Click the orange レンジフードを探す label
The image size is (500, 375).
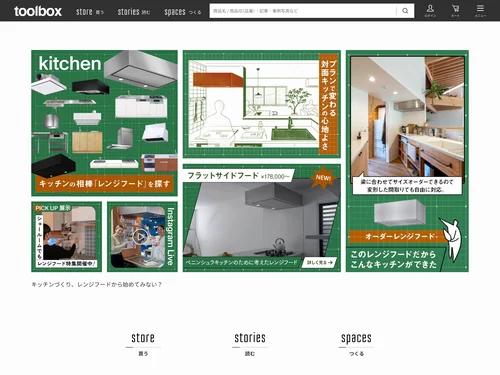point(105,184)
